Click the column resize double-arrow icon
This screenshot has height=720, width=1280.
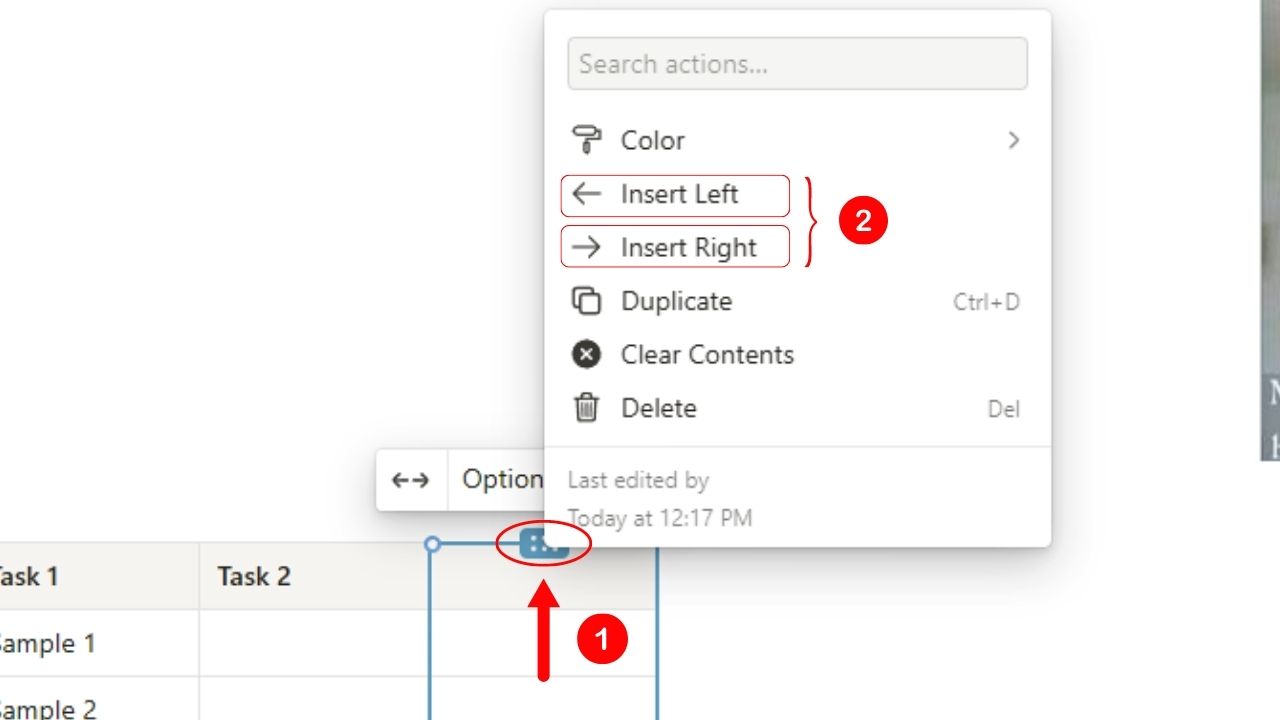412,480
